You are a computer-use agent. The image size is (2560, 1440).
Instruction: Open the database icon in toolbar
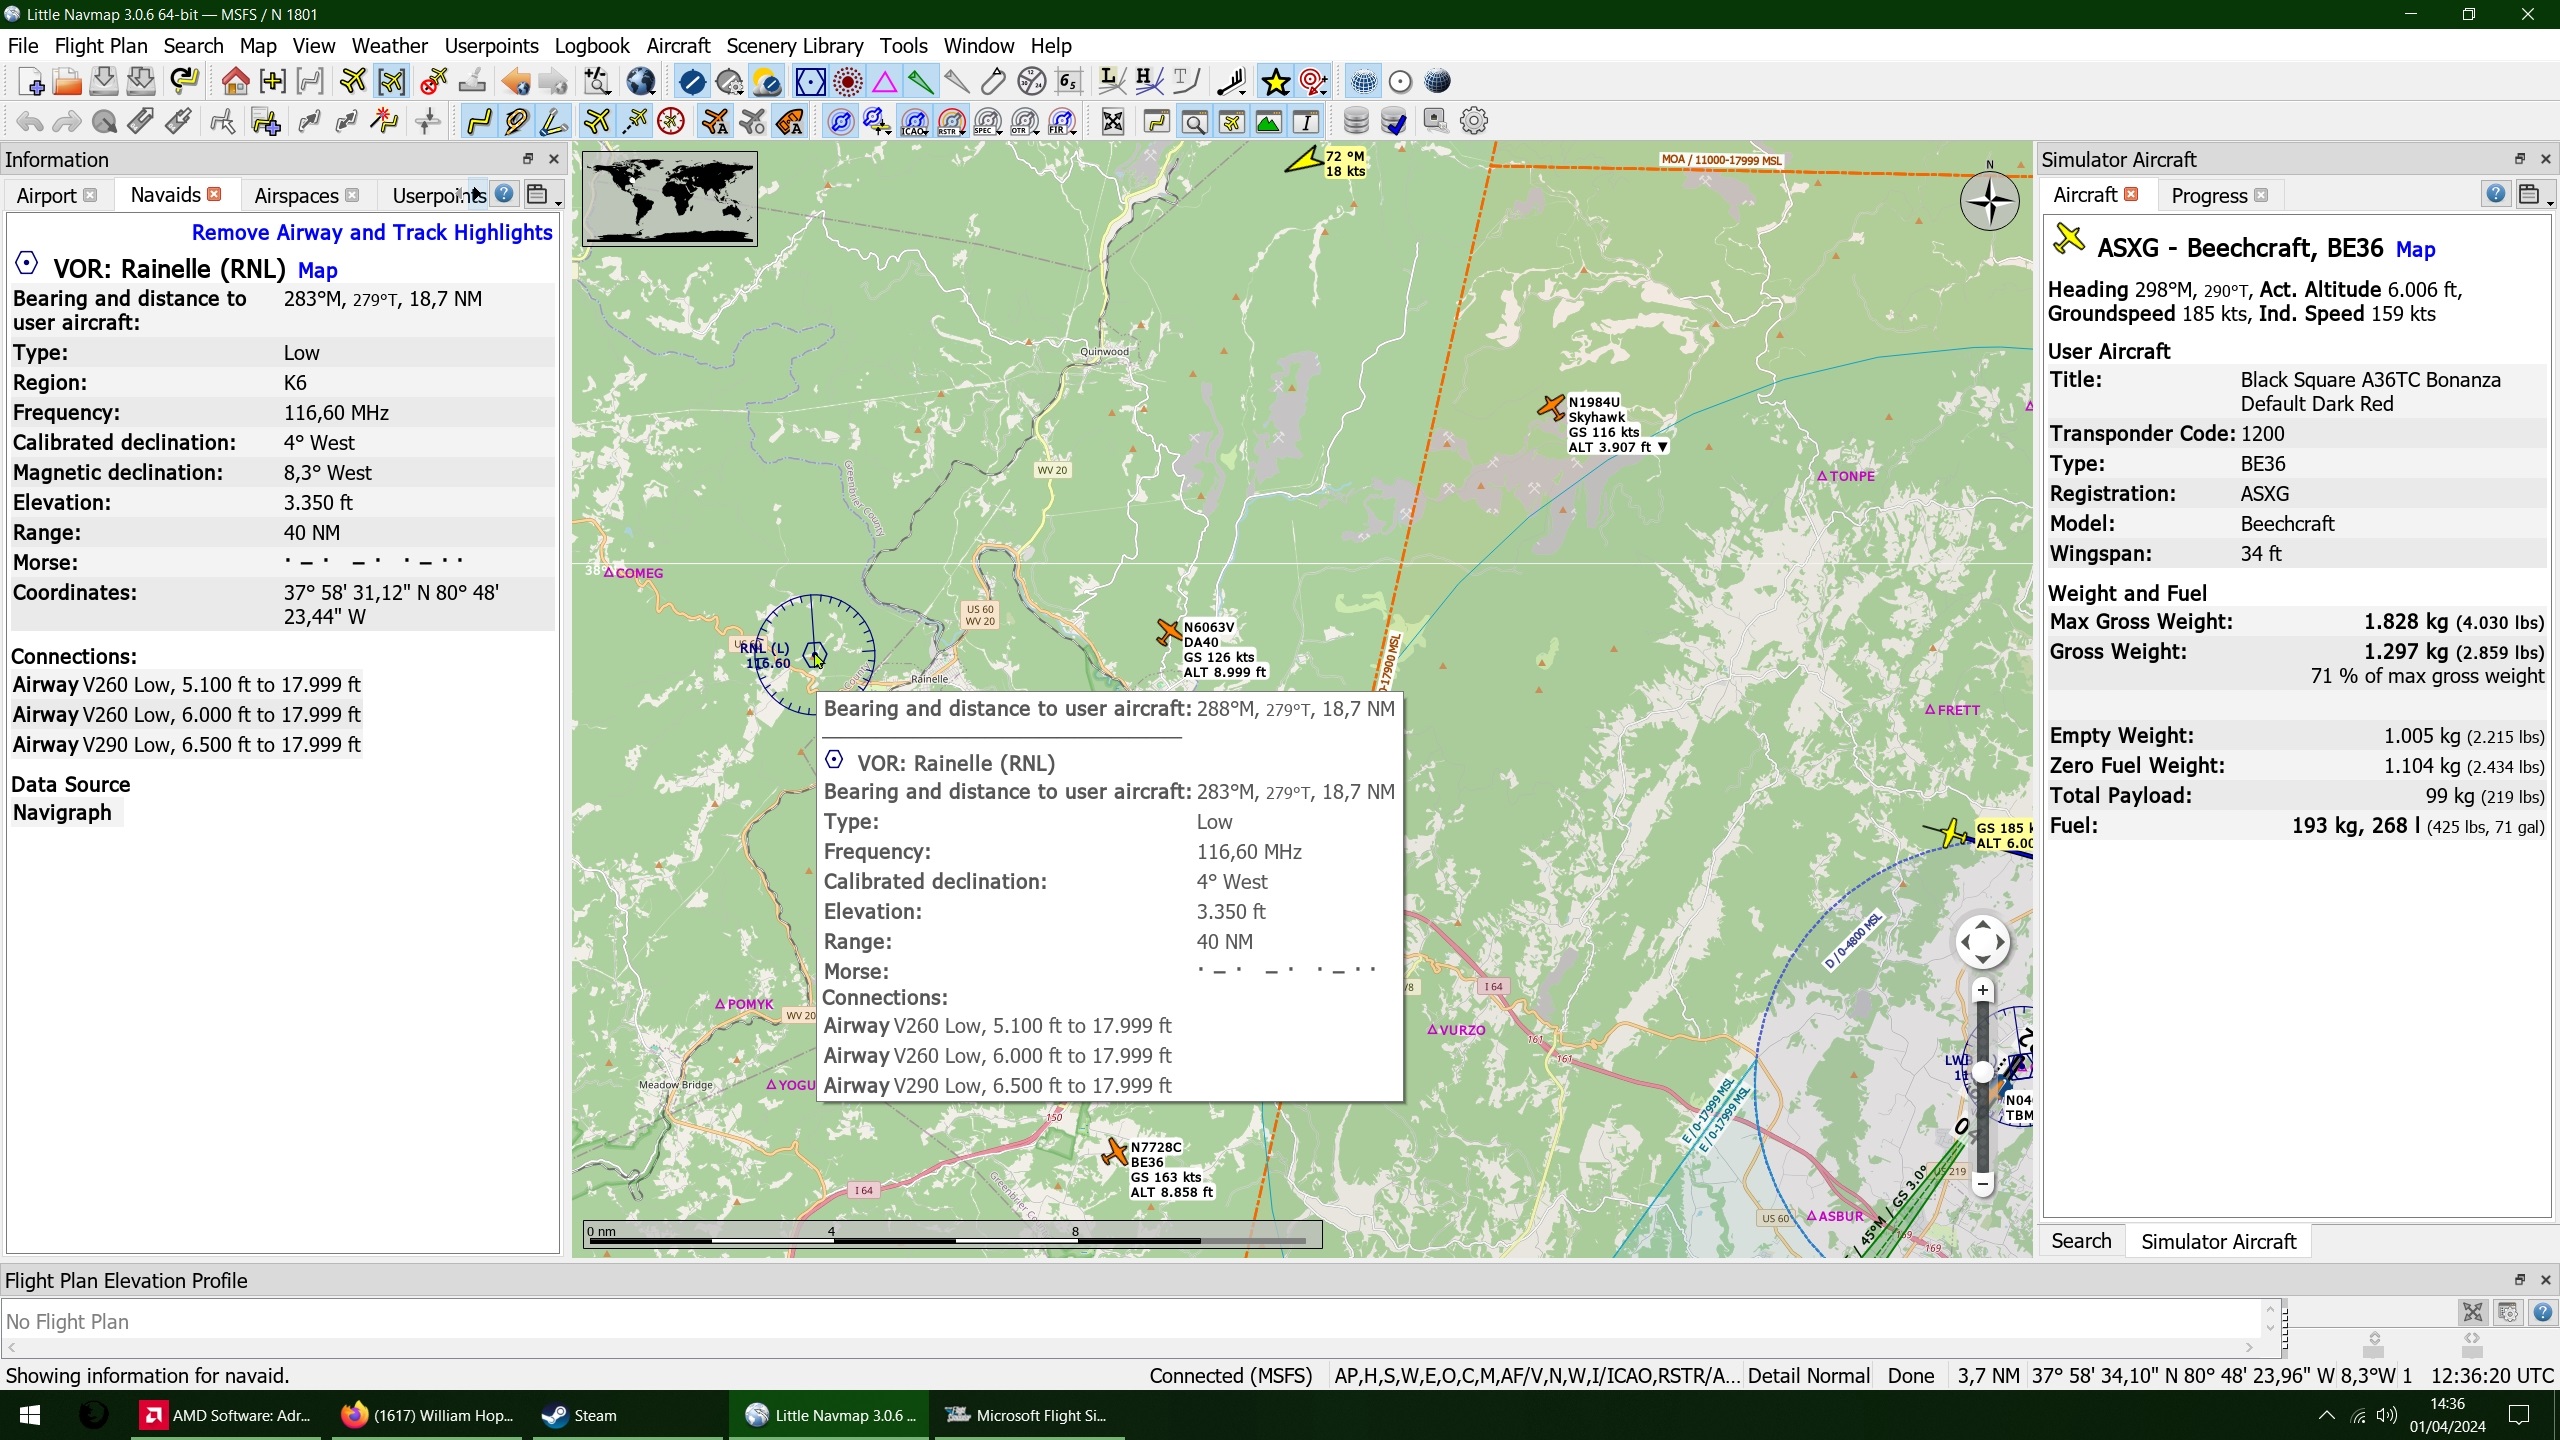(1355, 122)
